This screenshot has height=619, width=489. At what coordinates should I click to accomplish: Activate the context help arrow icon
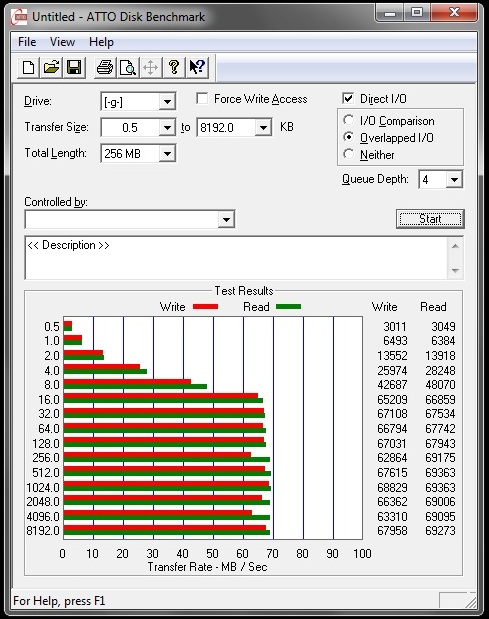click(197, 67)
